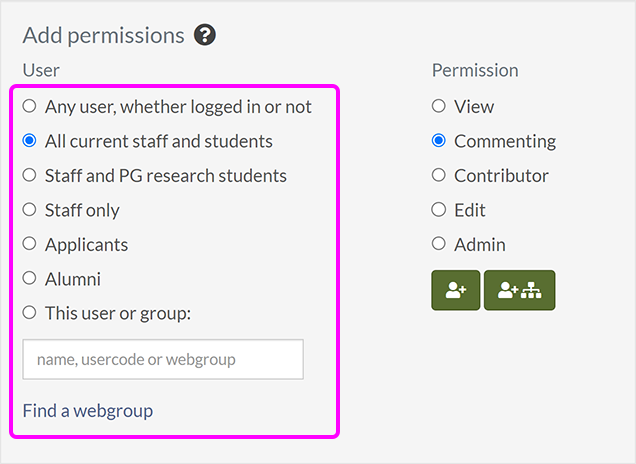Choose the 'Contributor' permission

pyautogui.click(x=439, y=175)
